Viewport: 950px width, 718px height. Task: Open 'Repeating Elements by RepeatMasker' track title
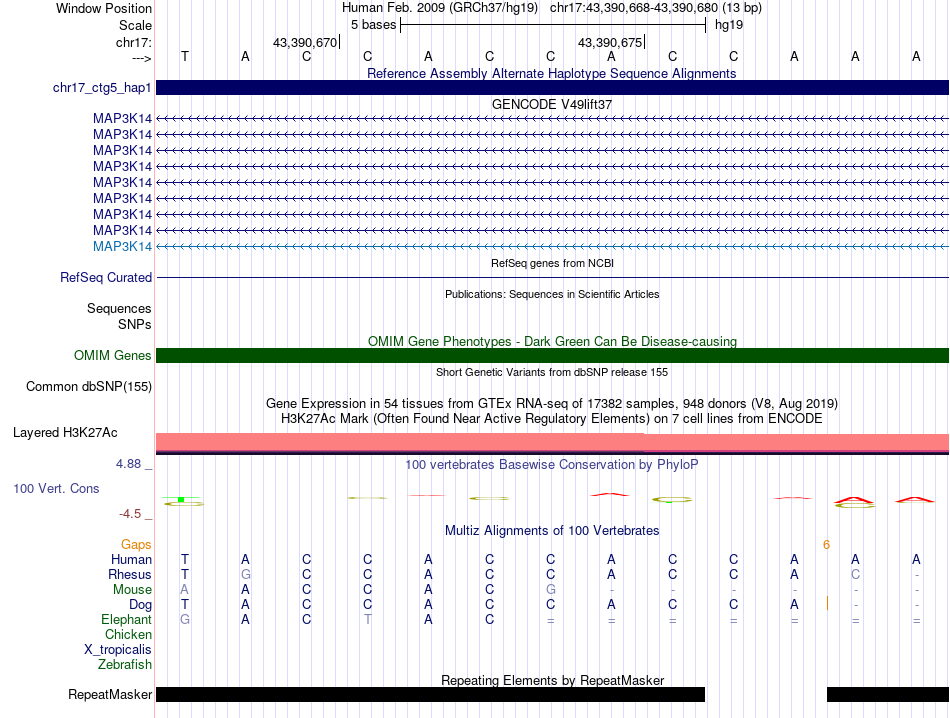(x=552, y=680)
